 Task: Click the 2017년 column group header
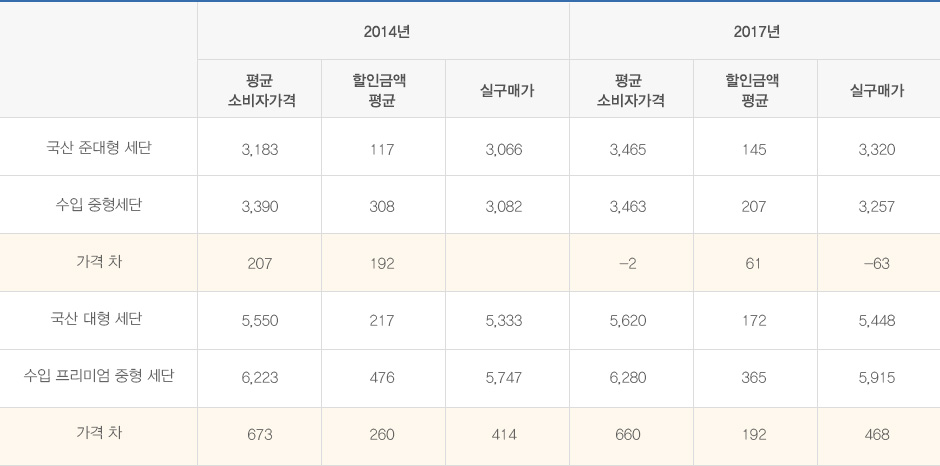(755, 32)
